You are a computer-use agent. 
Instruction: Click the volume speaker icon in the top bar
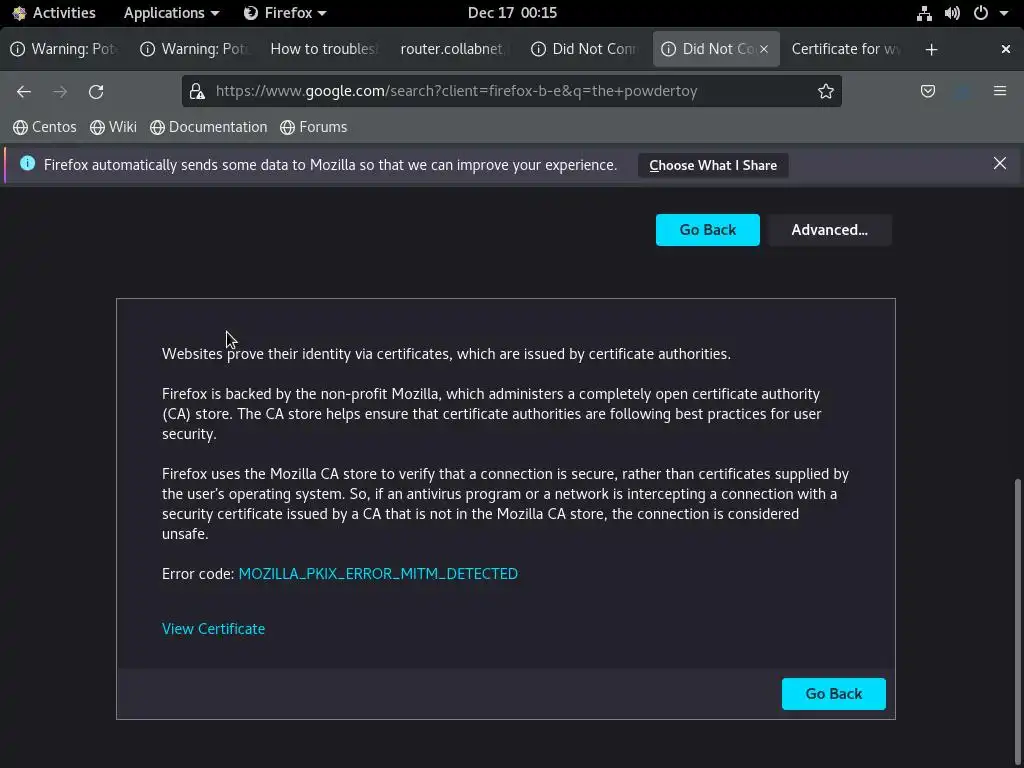(952, 13)
